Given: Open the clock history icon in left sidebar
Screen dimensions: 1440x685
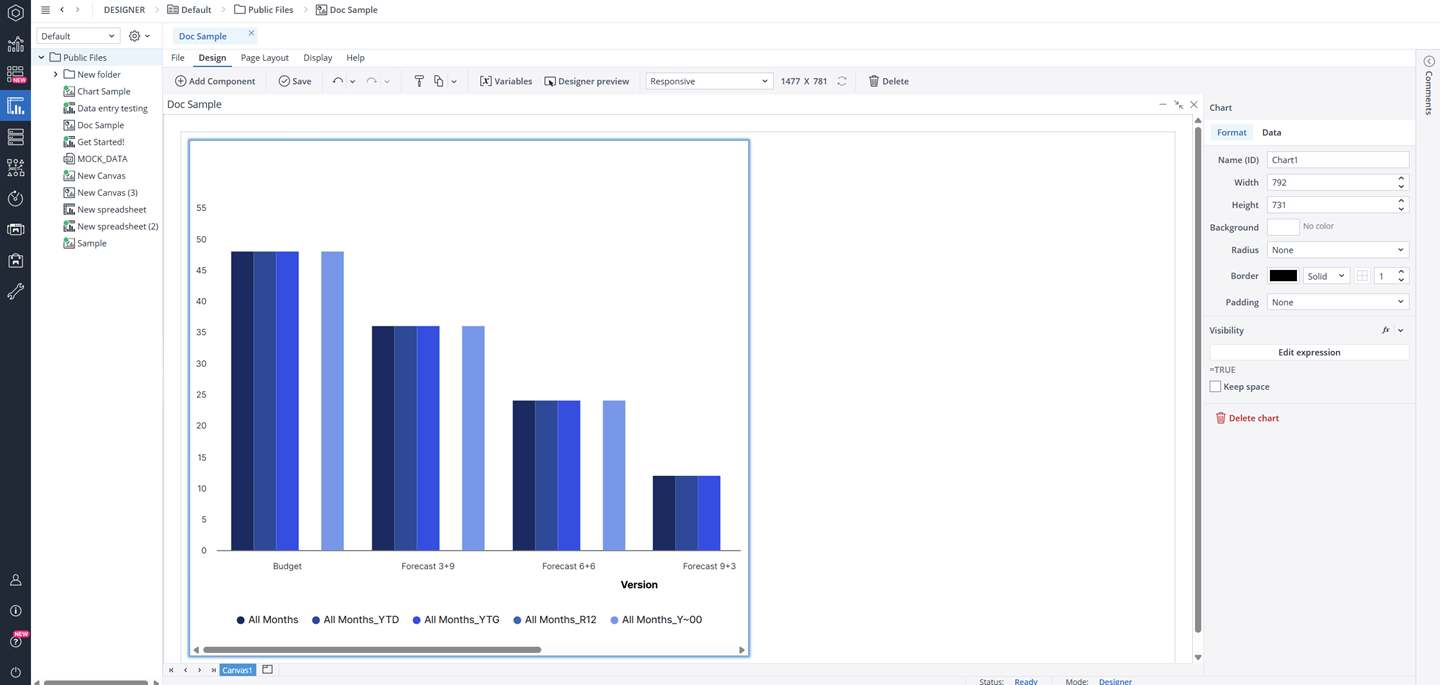Looking at the screenshot, I should (15, 198).
